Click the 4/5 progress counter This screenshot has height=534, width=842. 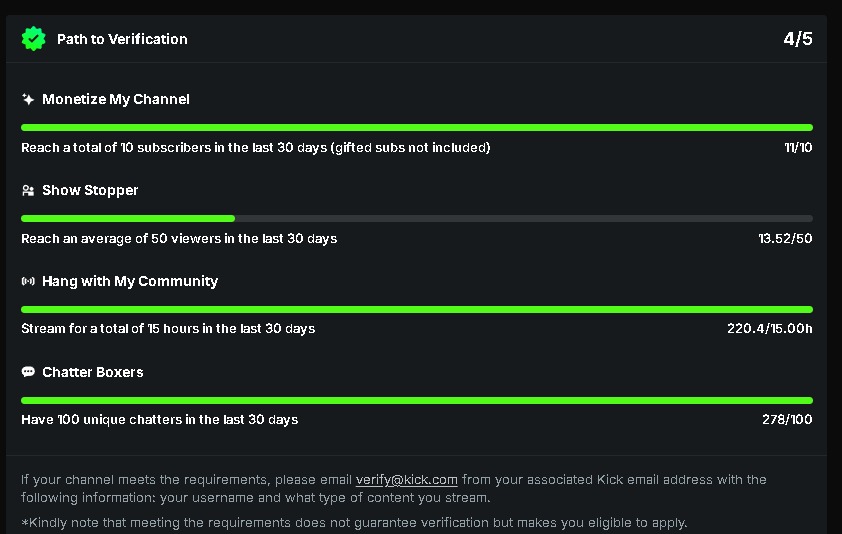pyautogui.click(x=798, y=39)
